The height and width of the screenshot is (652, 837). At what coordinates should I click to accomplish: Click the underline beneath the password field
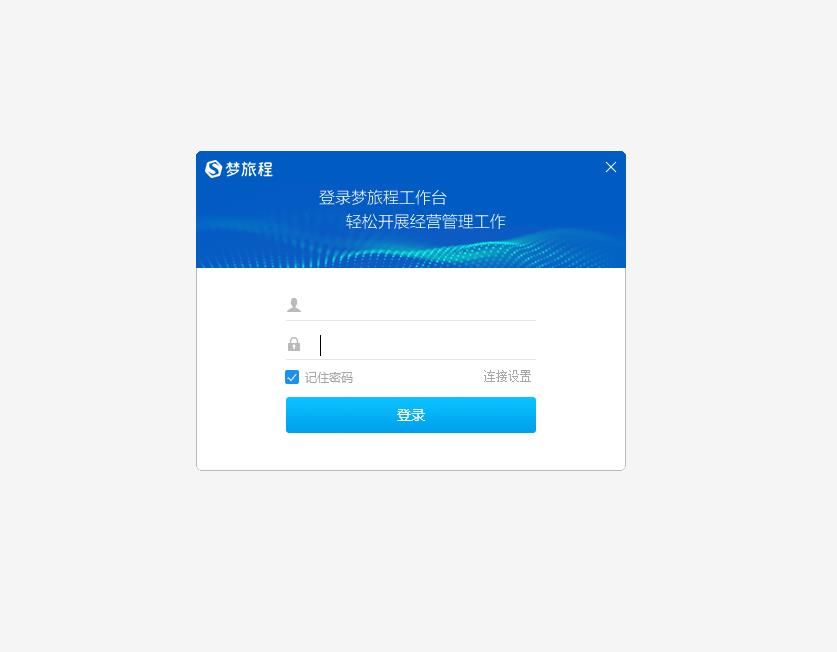click(x=410, y=359)
